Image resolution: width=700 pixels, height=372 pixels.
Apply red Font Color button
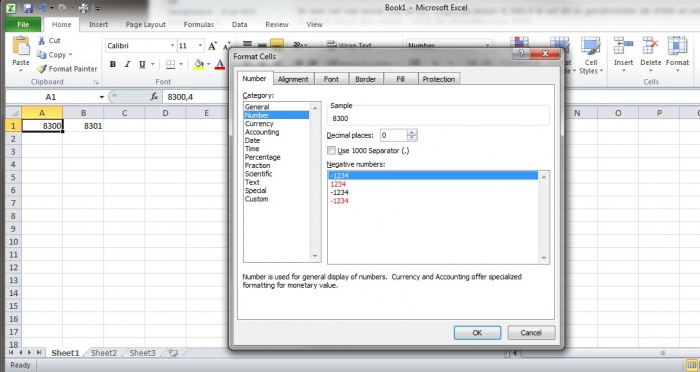[x=220, y=64]
